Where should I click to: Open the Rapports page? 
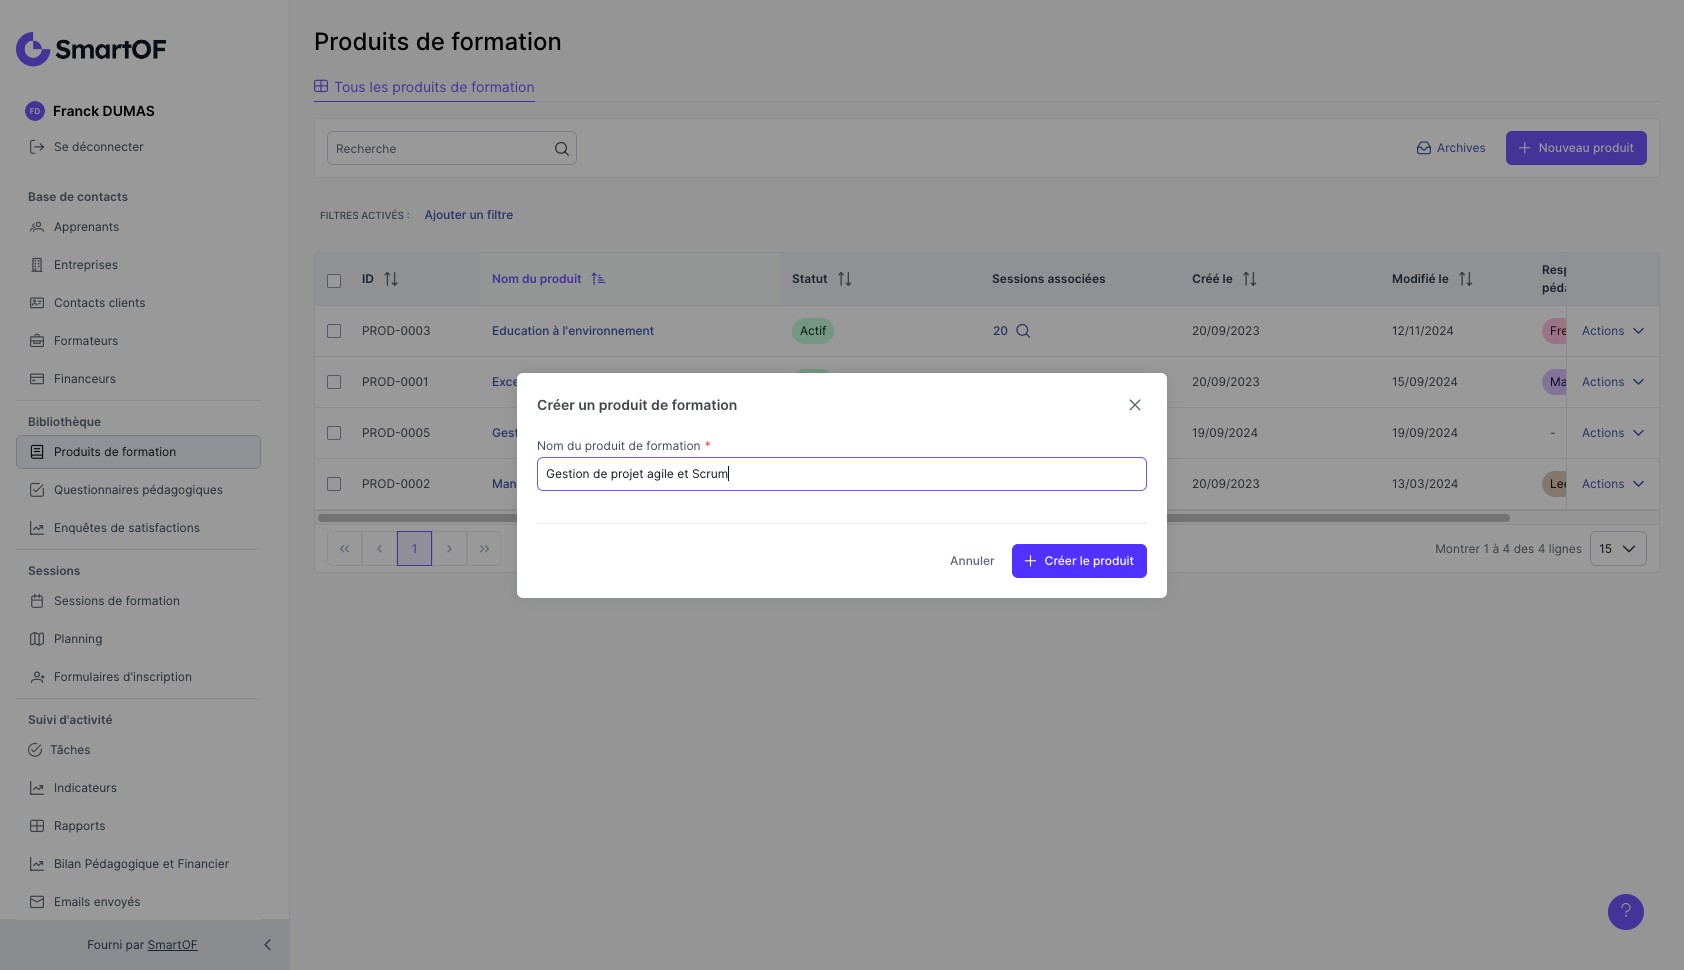point(67,826)
